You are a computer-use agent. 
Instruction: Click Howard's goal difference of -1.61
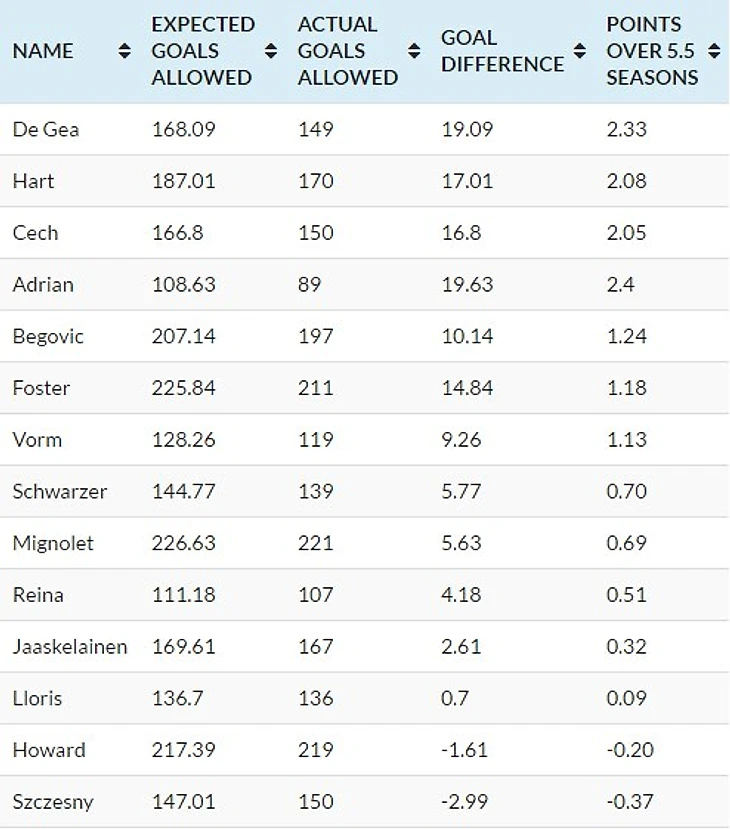click(463, 750)
